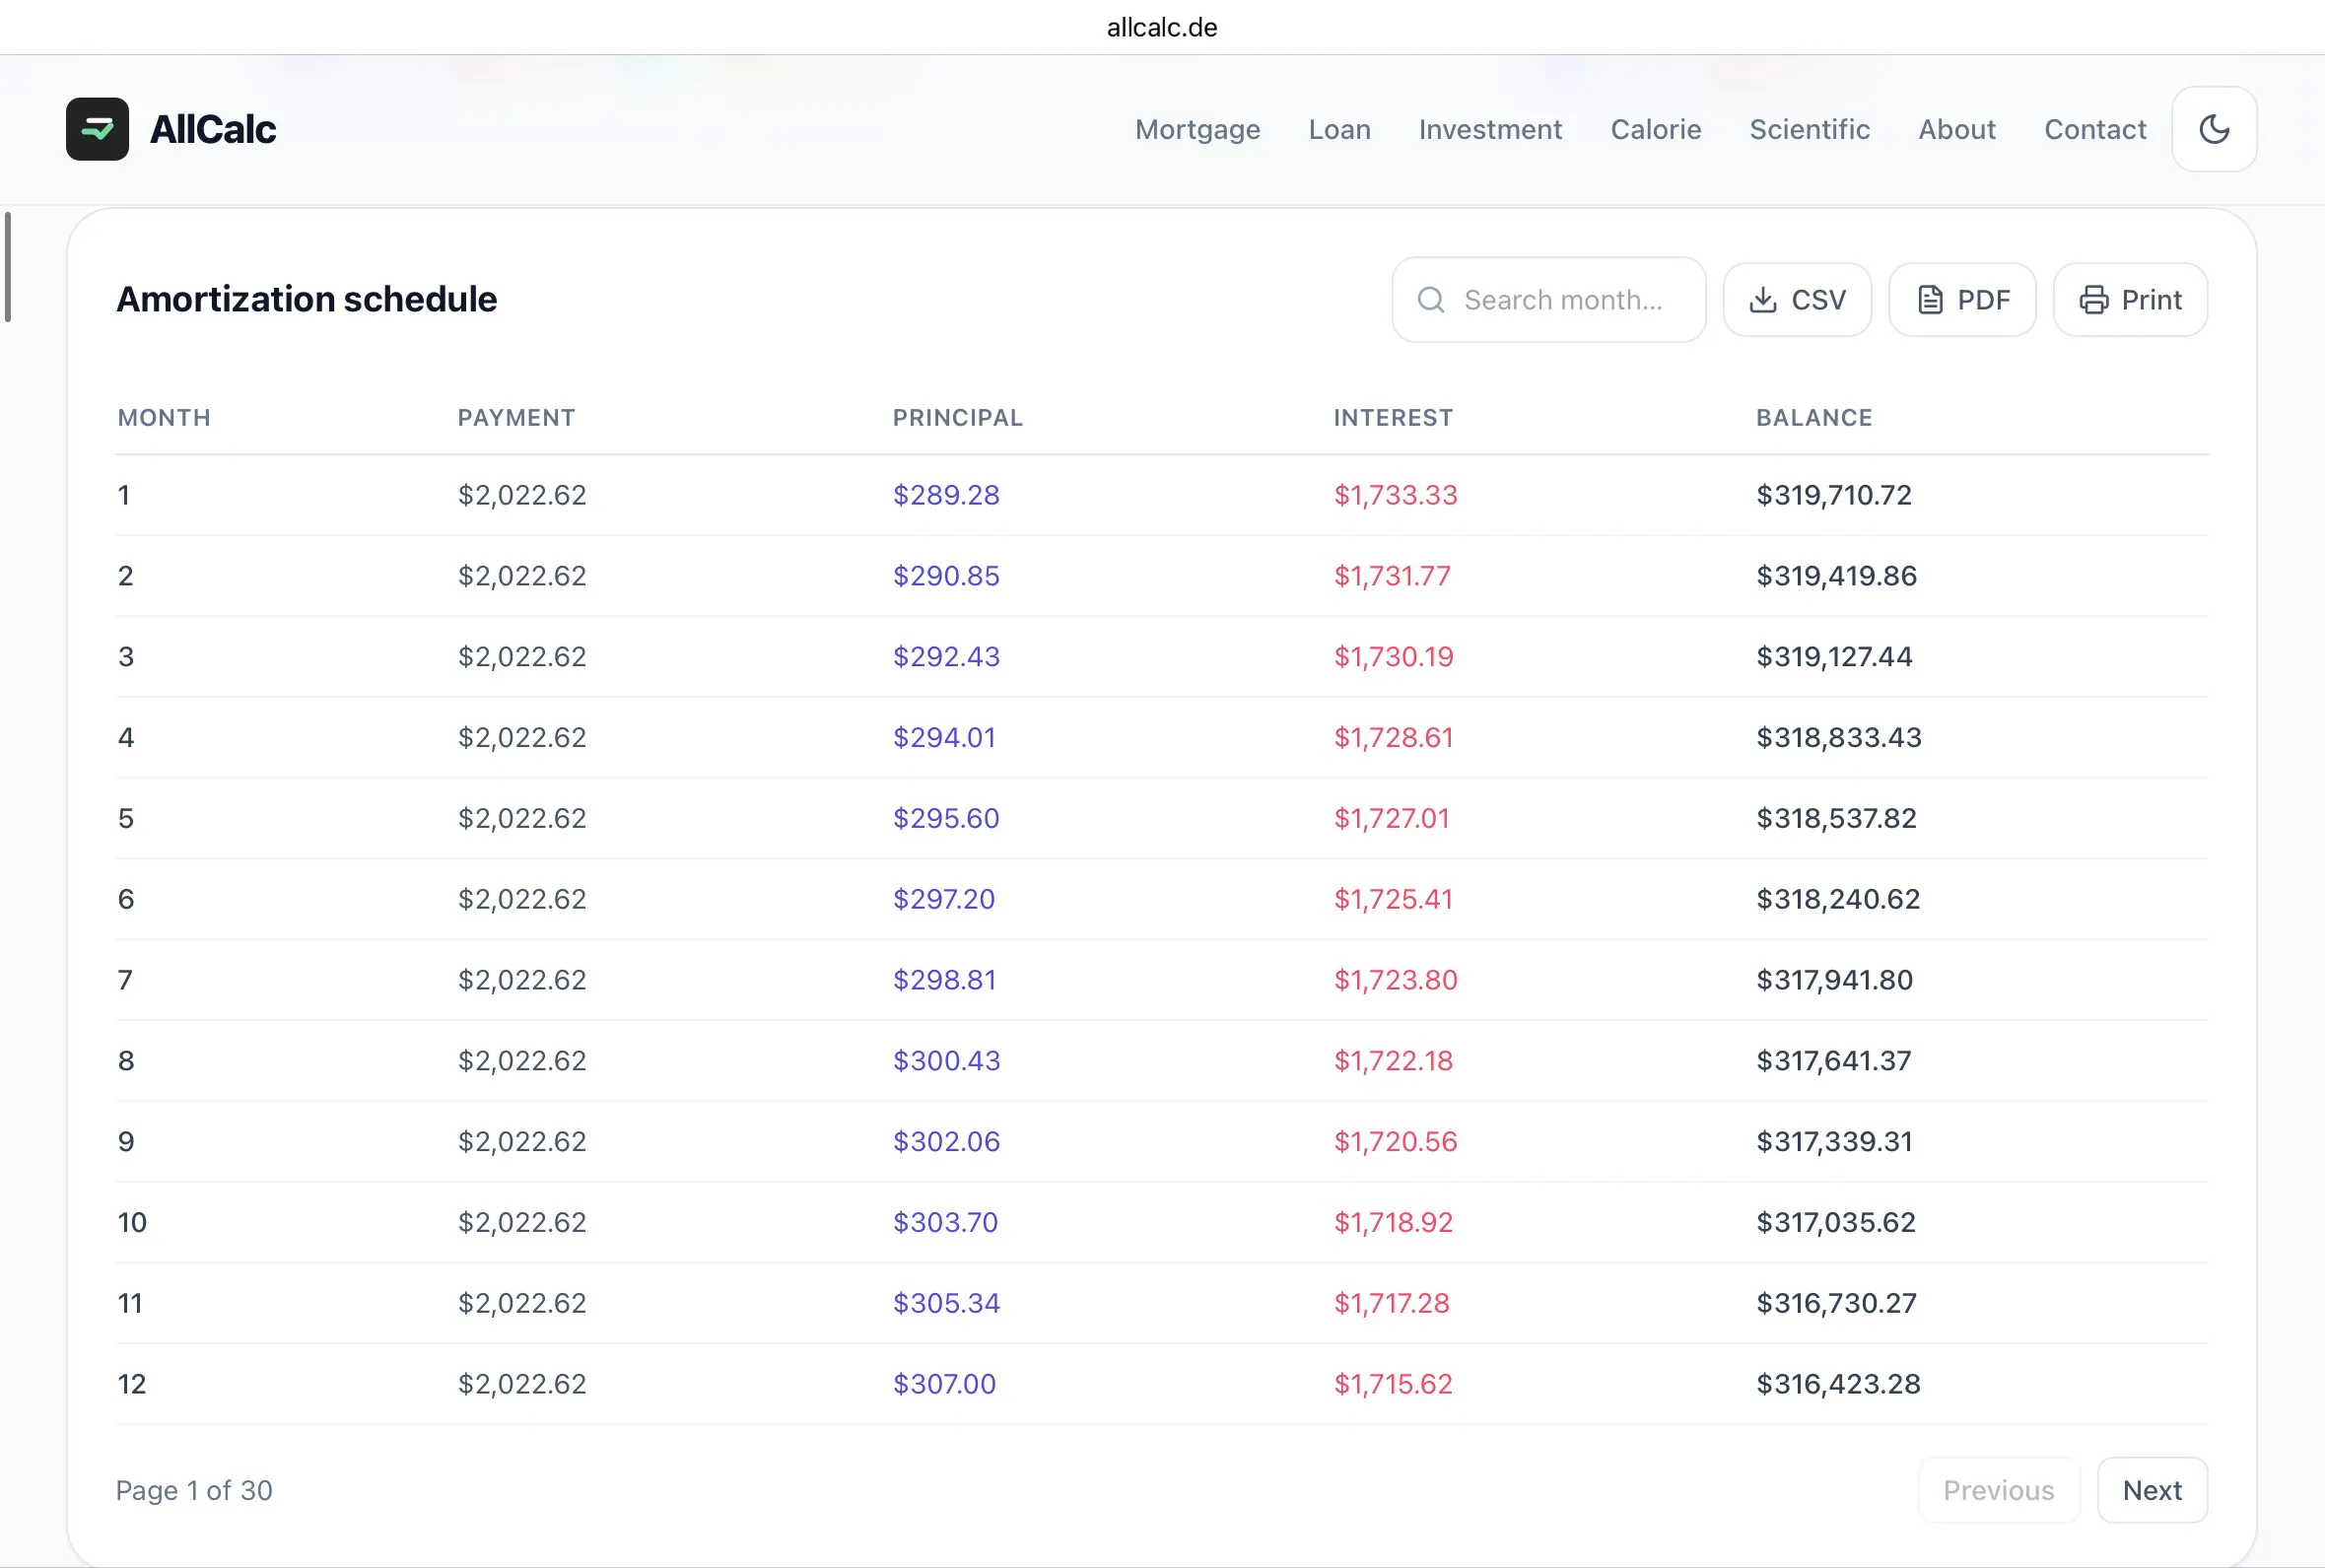
Task: Click principal $302.06 in month 9
Action: pyautogui.click(x=946, y=1142)
